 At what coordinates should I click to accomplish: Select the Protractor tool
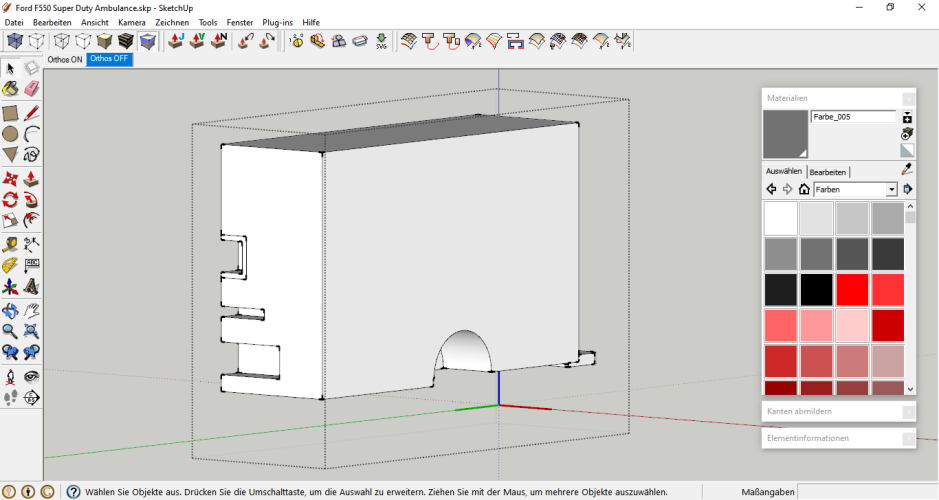point(10,265)
